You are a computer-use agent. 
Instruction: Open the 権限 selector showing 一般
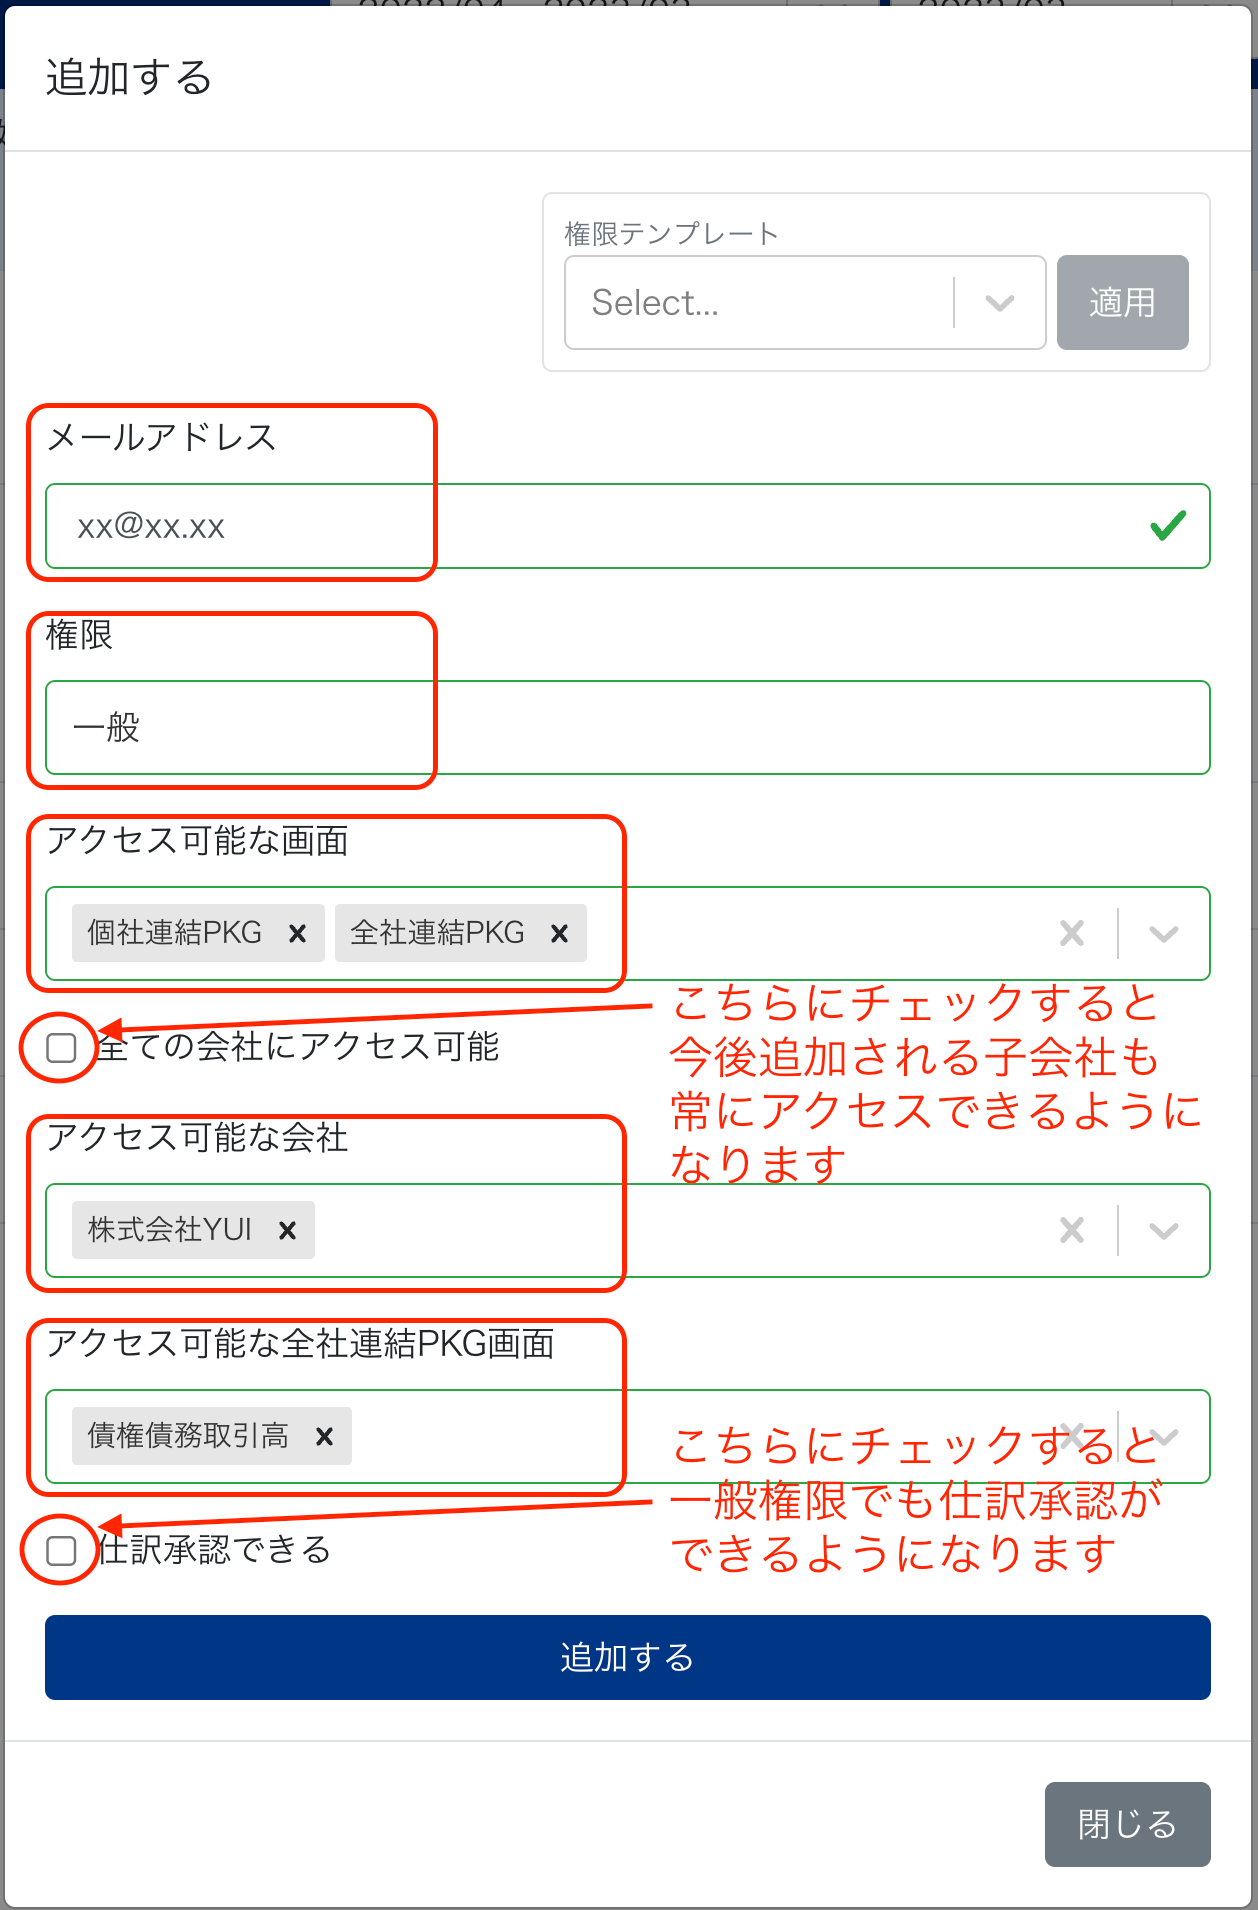click(x=627, y=728)
